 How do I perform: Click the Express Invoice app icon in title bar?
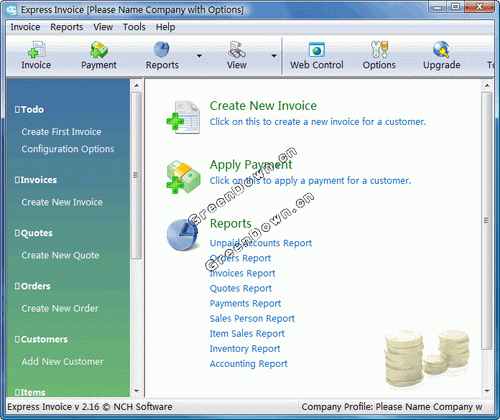(12, 10)
